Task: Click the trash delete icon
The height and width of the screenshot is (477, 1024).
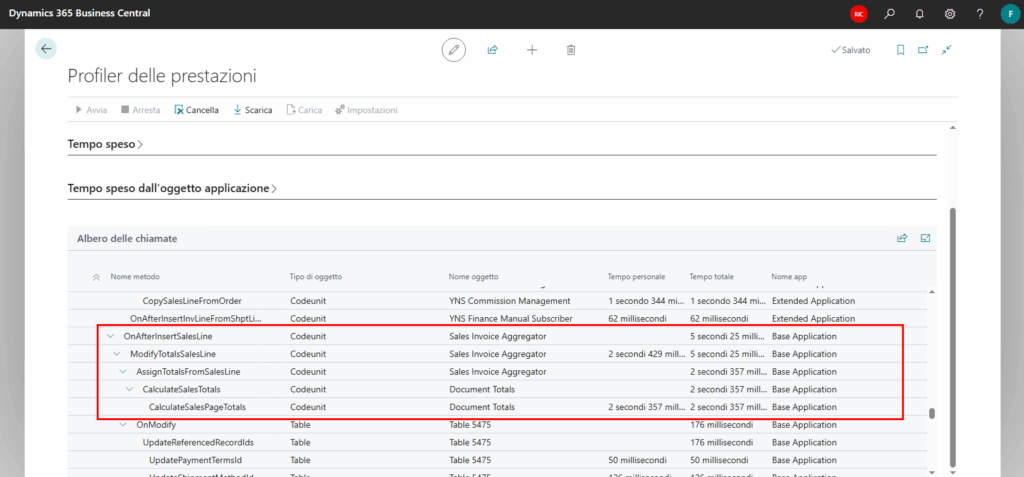Action: click(571, 49)
